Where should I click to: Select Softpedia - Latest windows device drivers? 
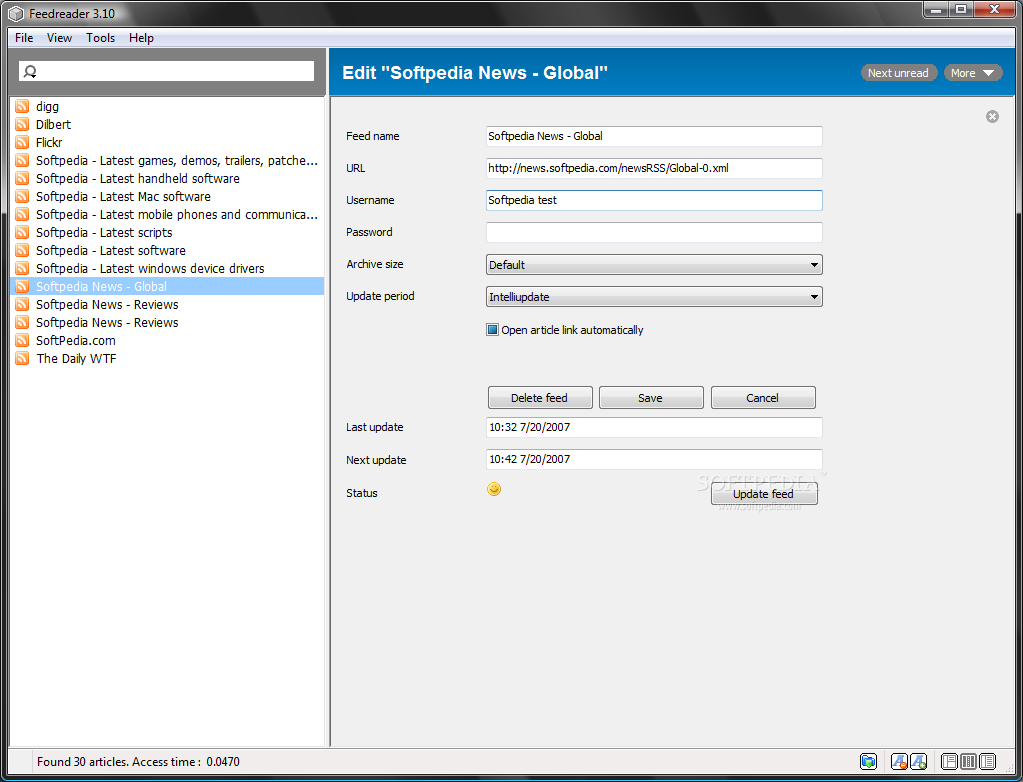(167, 268)
